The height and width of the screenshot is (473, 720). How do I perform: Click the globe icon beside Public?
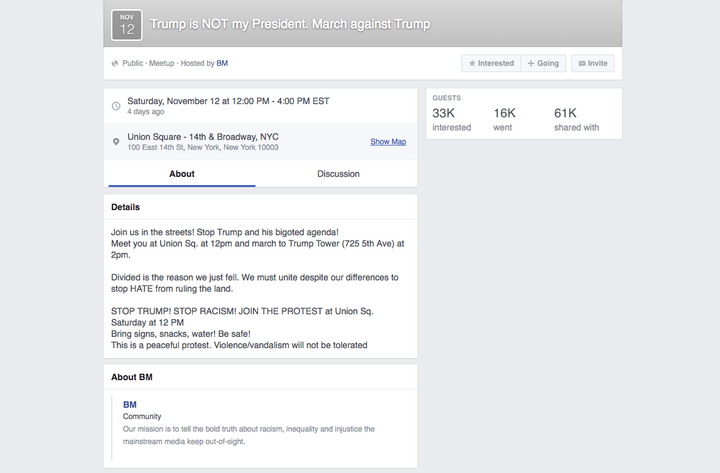(116, 63)
